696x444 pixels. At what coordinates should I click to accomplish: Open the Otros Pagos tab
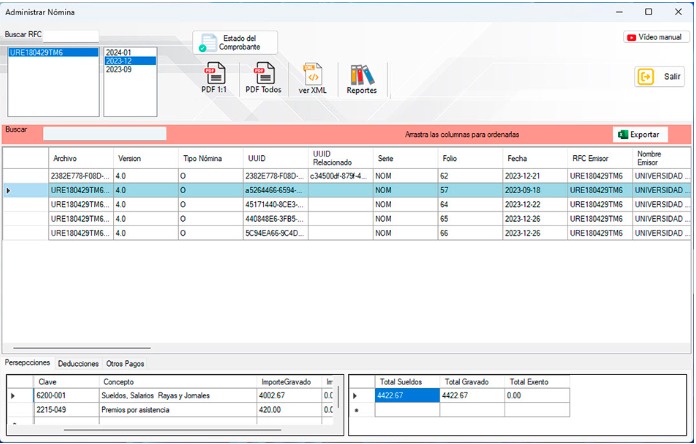pos(125,364)
